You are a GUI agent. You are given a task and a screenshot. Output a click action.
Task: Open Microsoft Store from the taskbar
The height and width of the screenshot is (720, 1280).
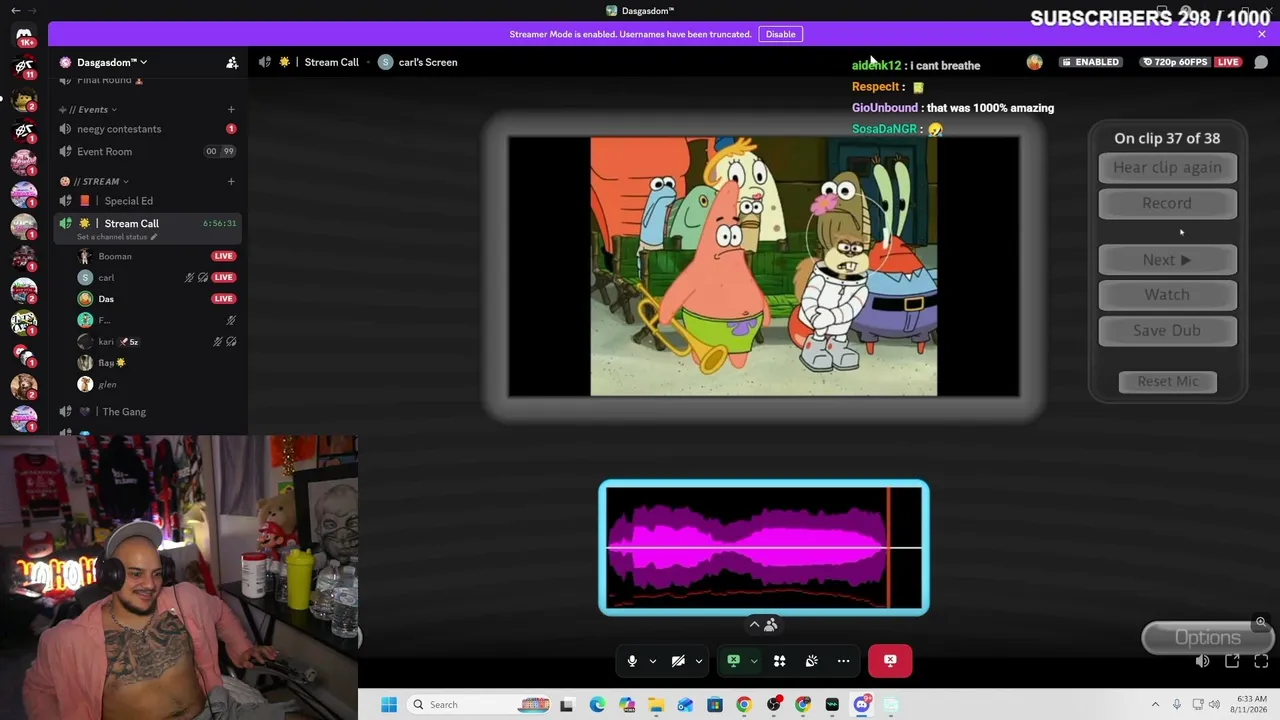[715, 705]
